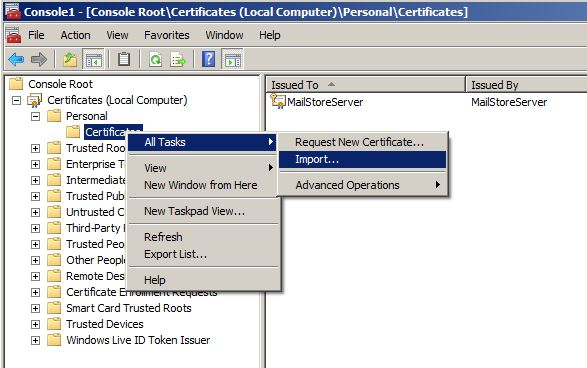Expand the Windows Live ID Token Issuer node
Image resolution: width=587 pixels, height=368 pixels.
pos(35,340)
